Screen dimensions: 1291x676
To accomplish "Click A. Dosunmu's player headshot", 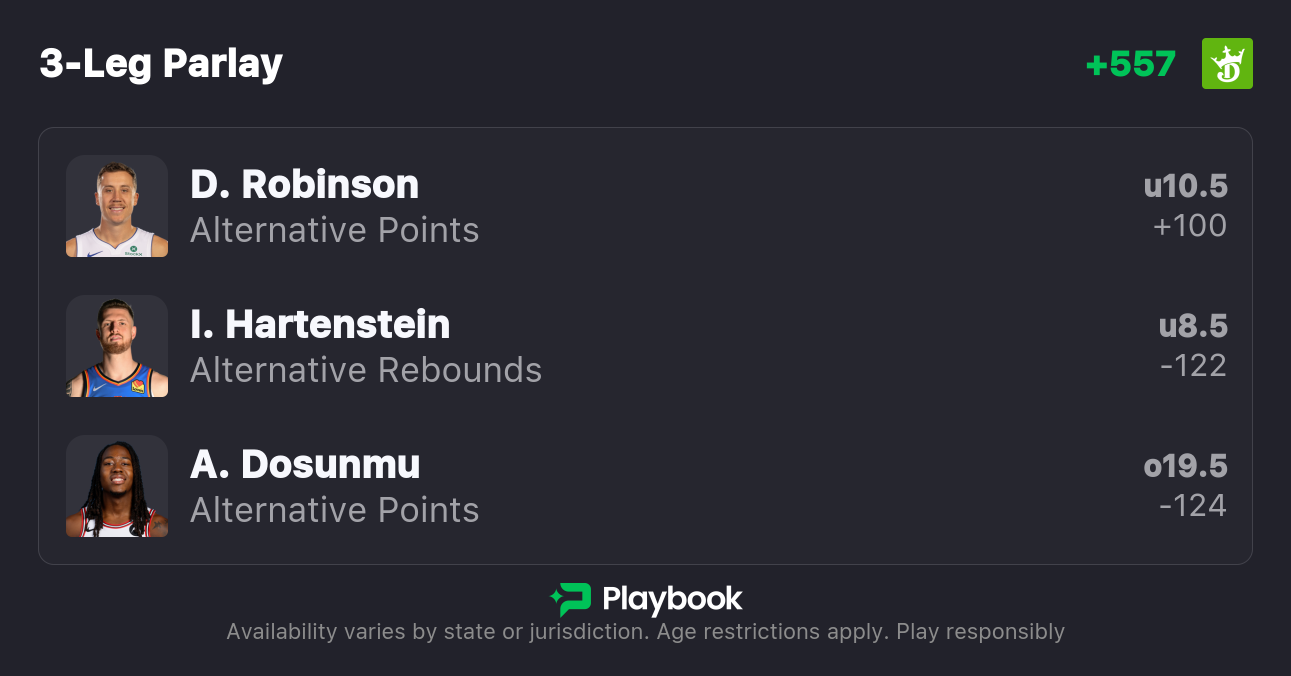I will click(117, 486).
